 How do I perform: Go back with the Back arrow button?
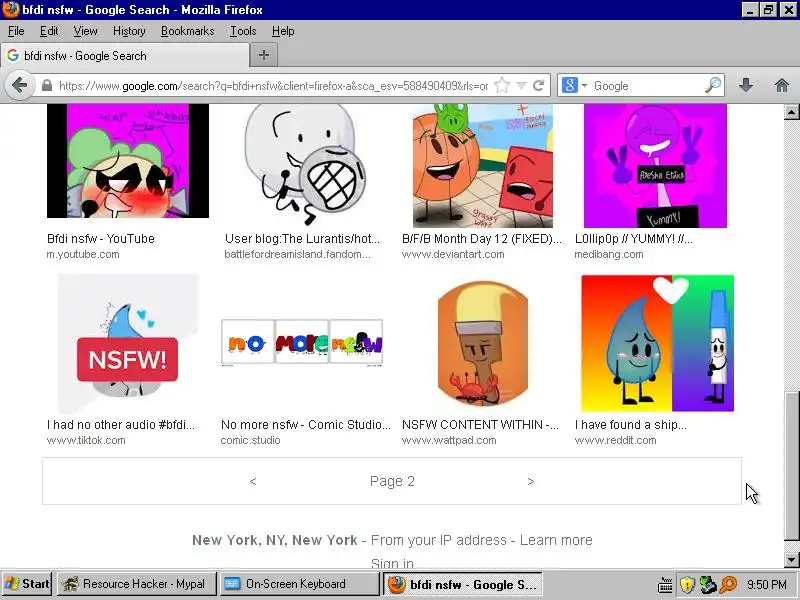19,85
